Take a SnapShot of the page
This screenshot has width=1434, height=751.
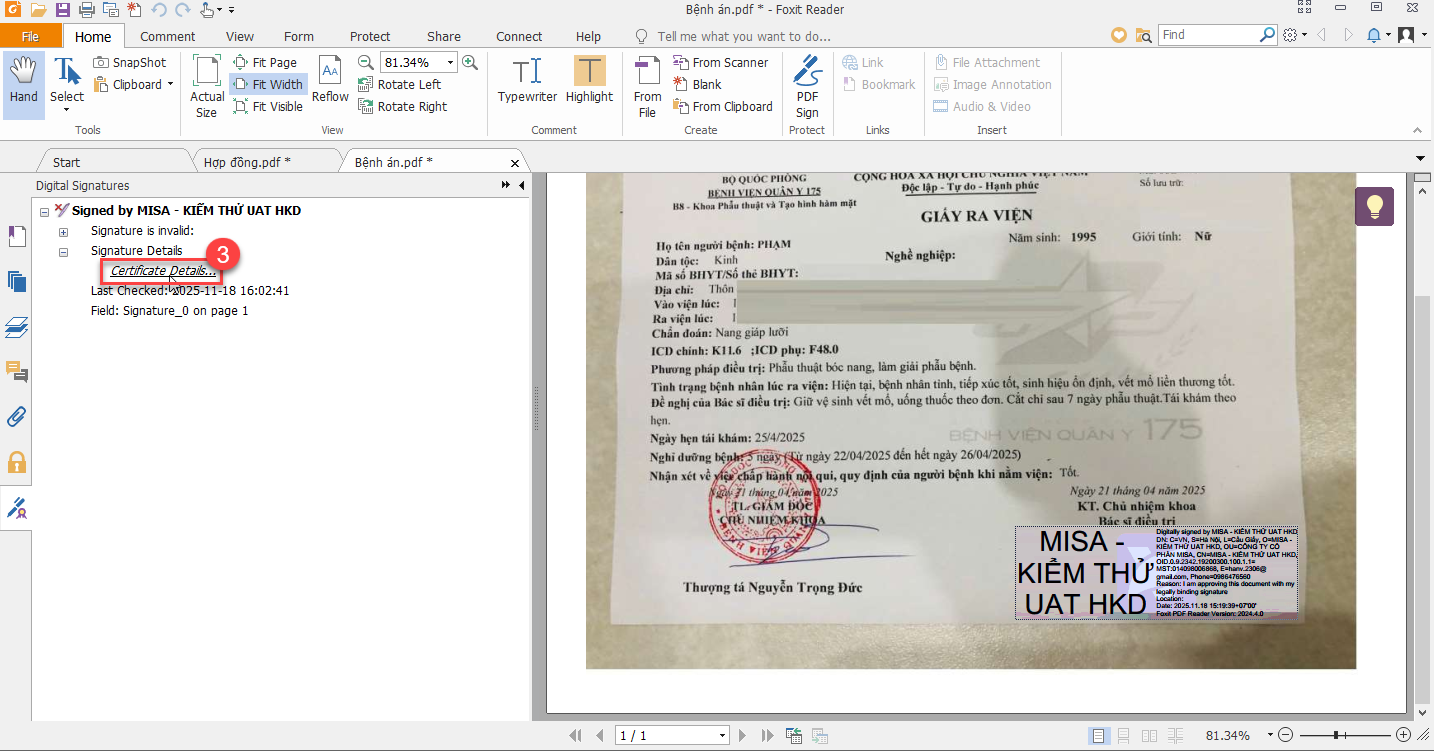[130, 62]
